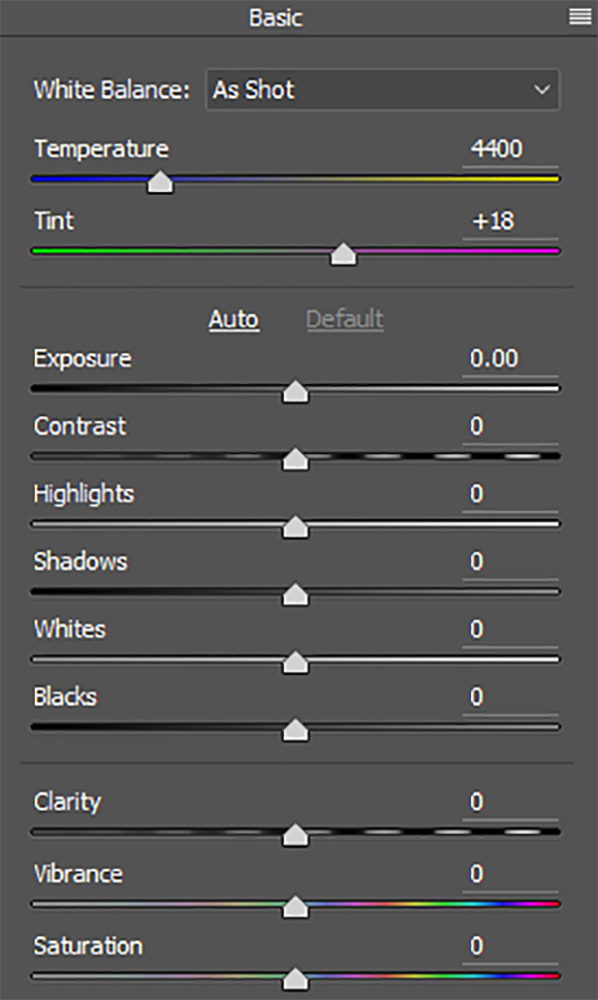Click the Saturation value field
The width and height of the screenshot is (598, 1000).
(x=510, y=946)
